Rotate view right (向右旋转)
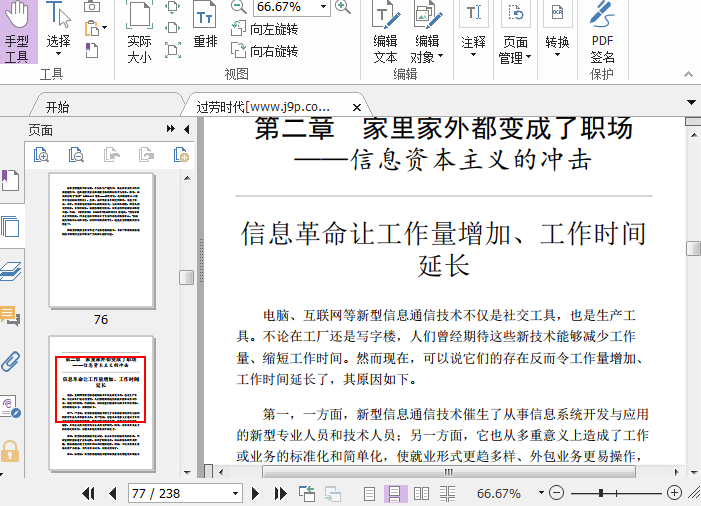 point(265,51)
